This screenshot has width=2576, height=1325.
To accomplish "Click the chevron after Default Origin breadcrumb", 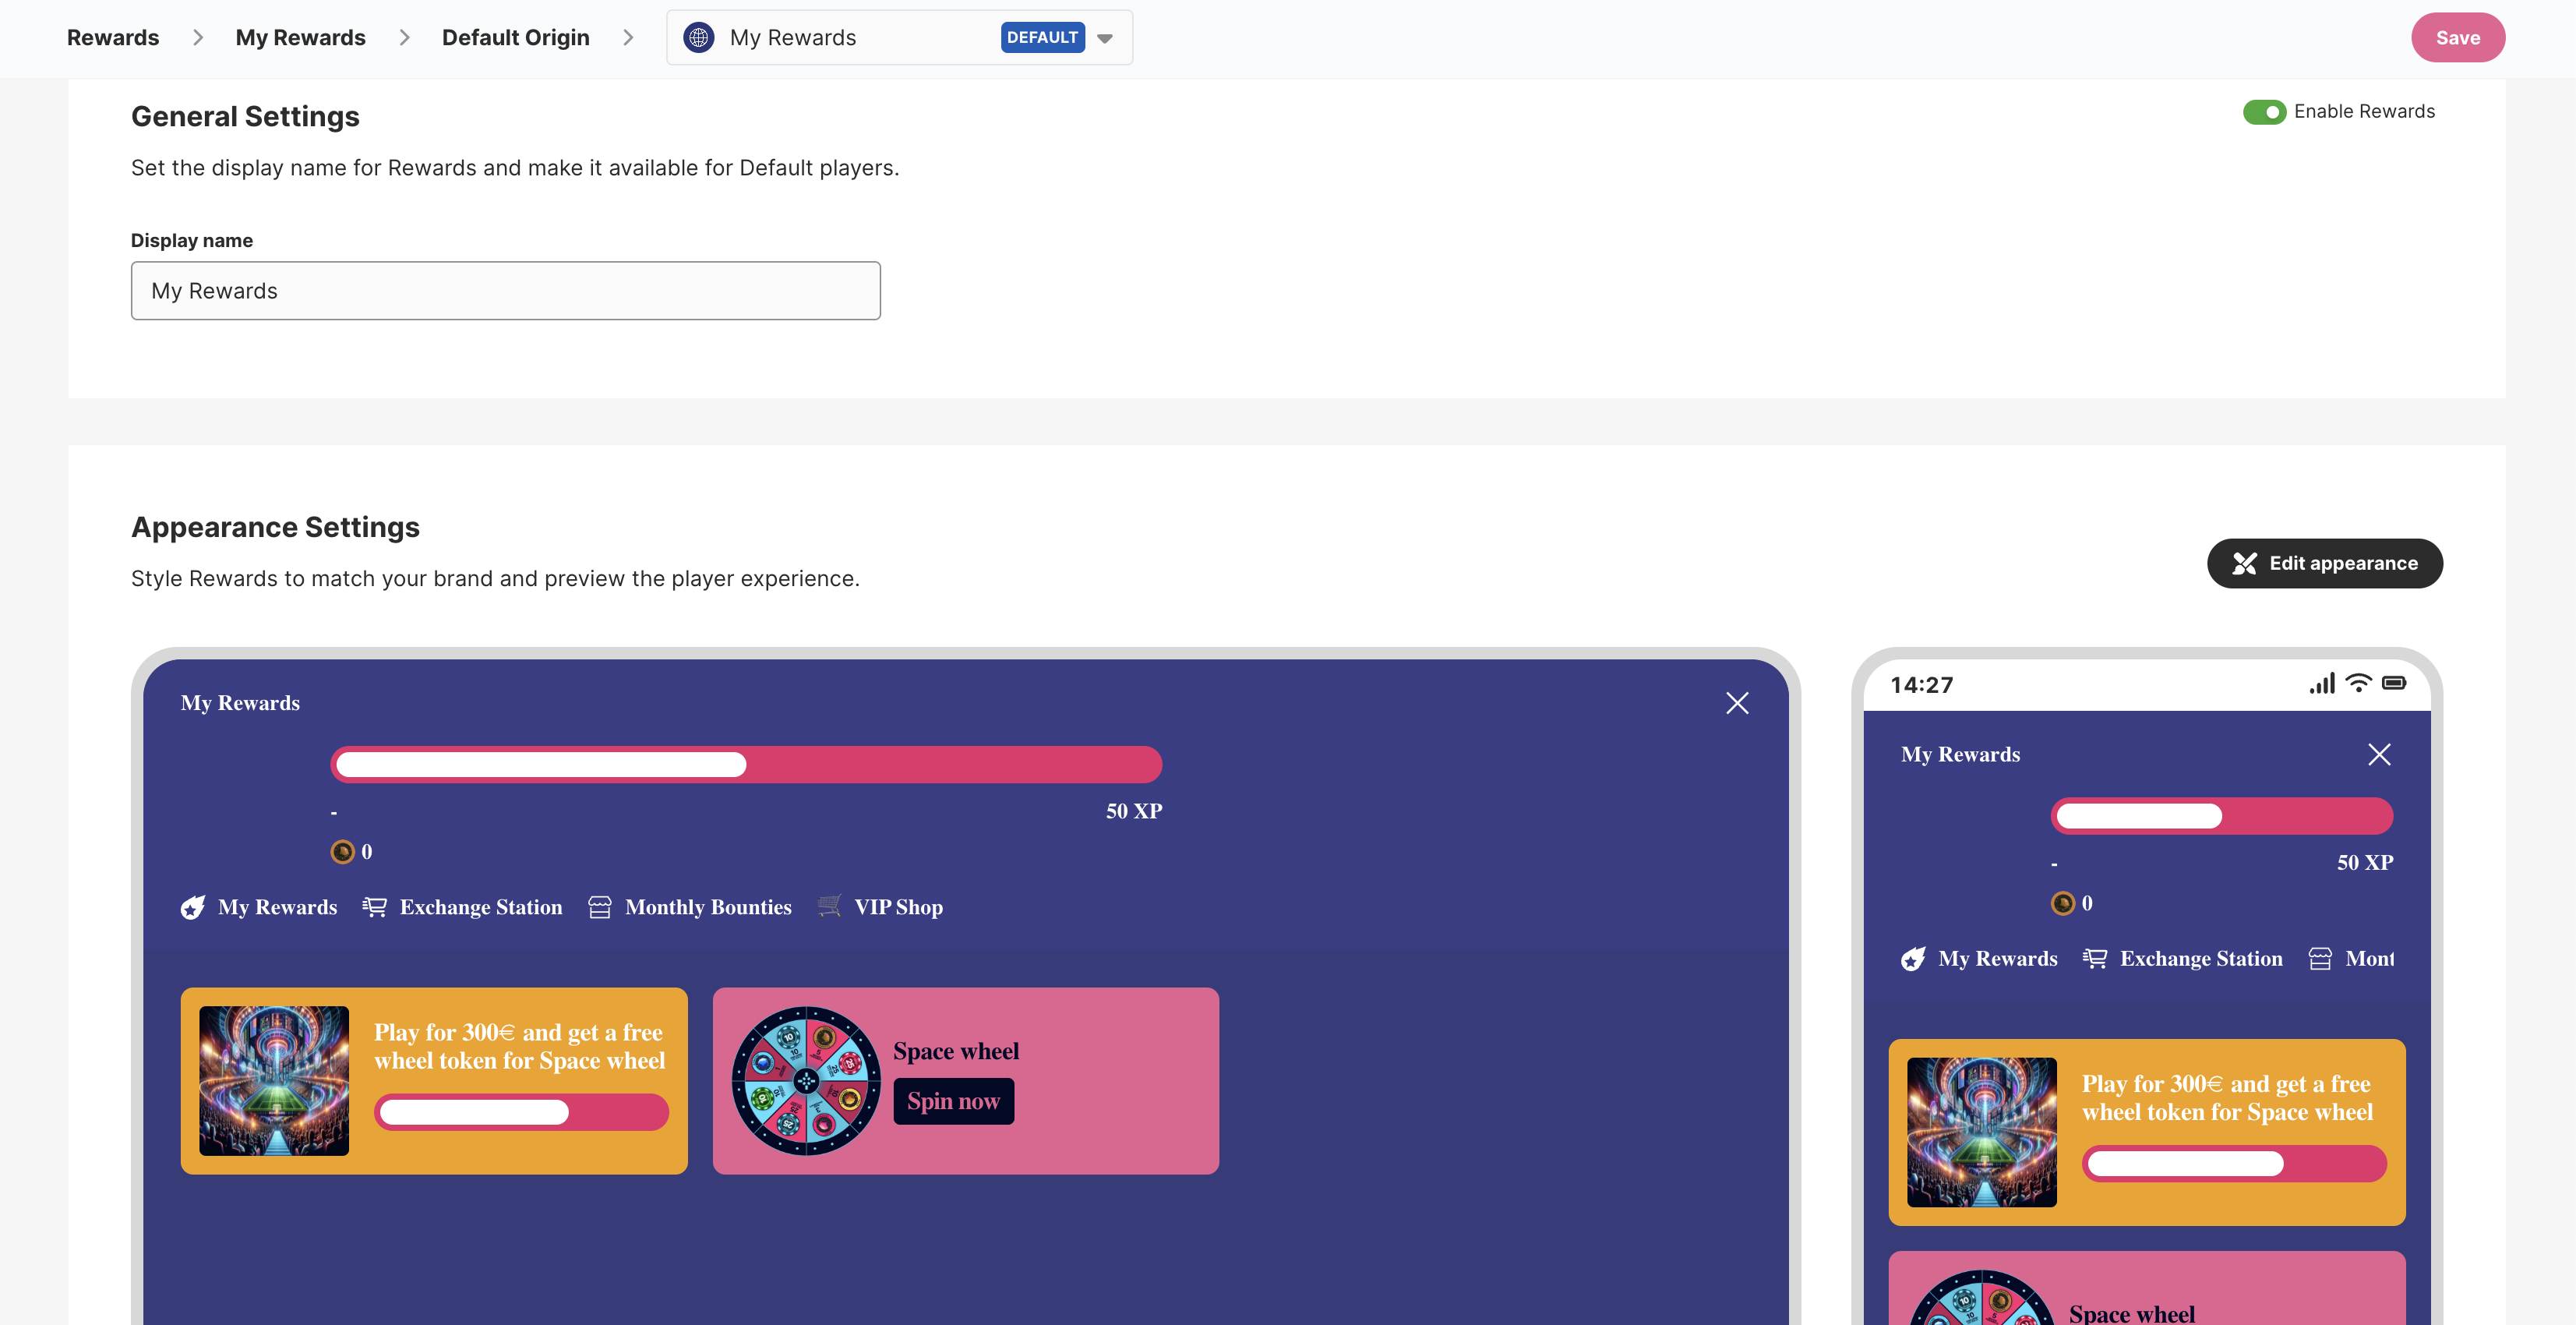I will (x=628, y=38).
